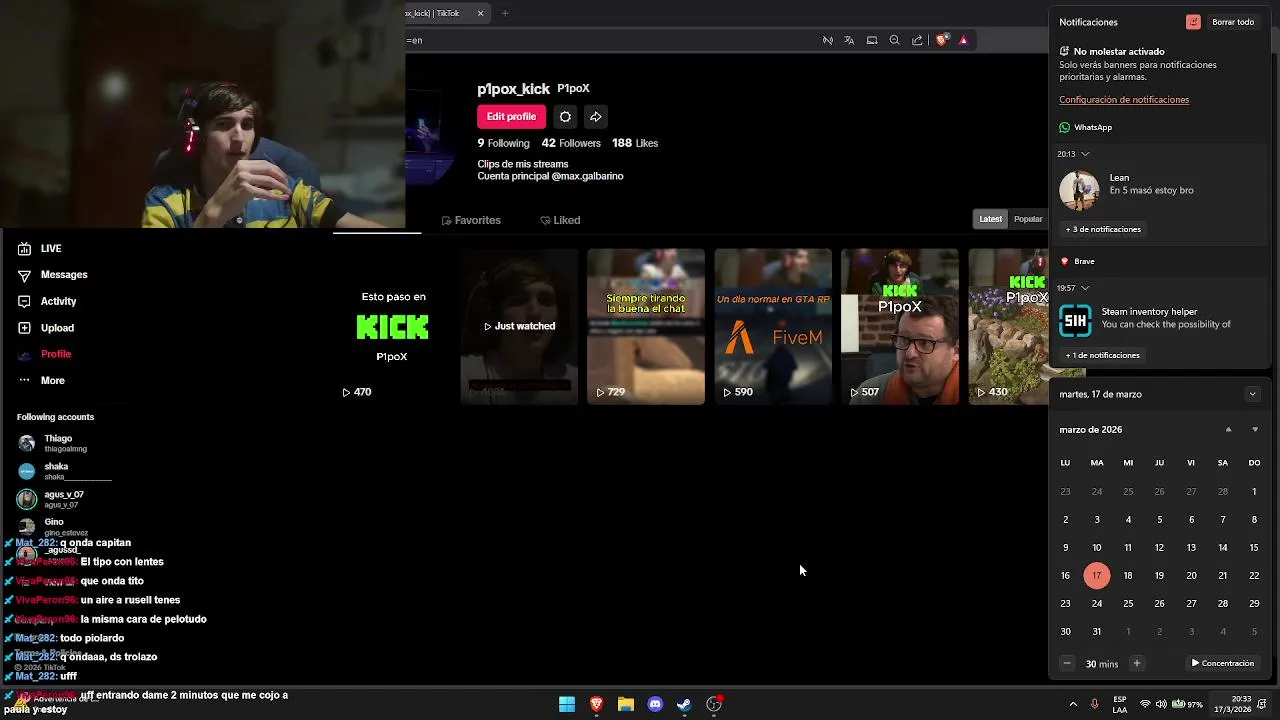
Task: Expand the +1 de notificaciones Brave group
Action: point(1102,355)
